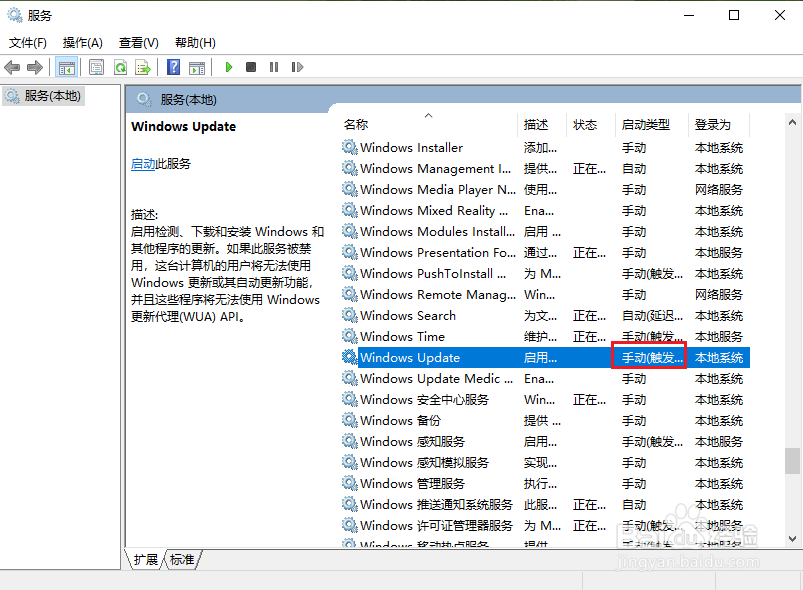The height and width of the screenshot is (590, 803).
Task: Select Windows Modules Install... service
Action: [x=545, y=231]
